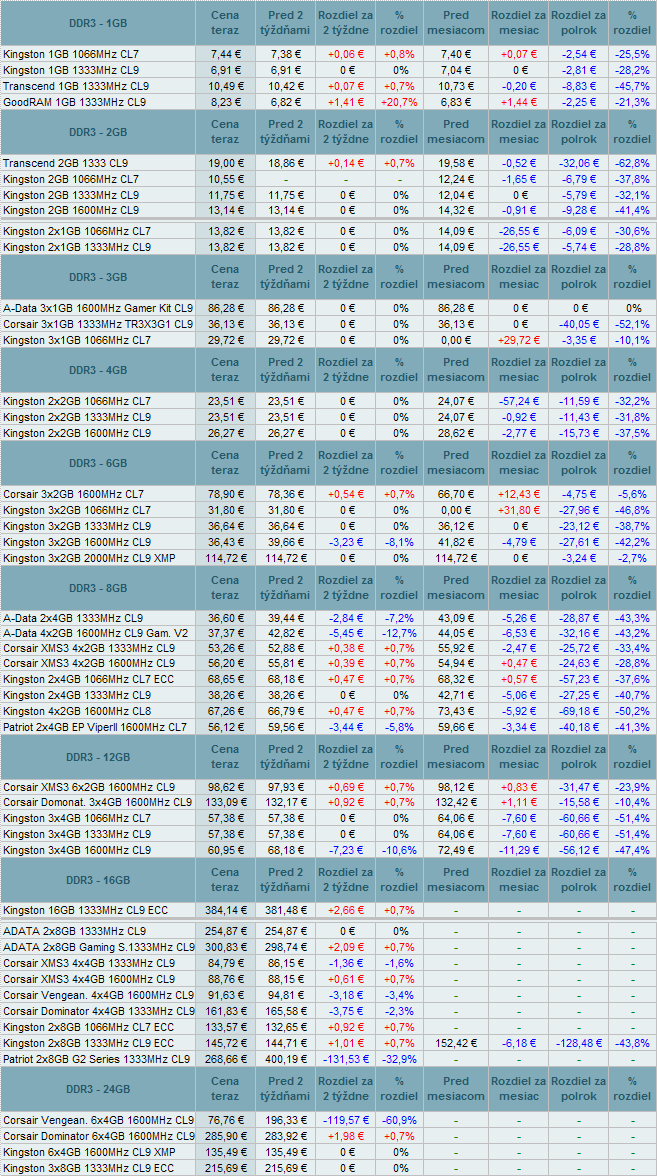This screenshot has width=657, height=1176.
Task: Click the Kingston 6x4GB 1600MHz CL9 XMP name
Action: pos(89,1152)
